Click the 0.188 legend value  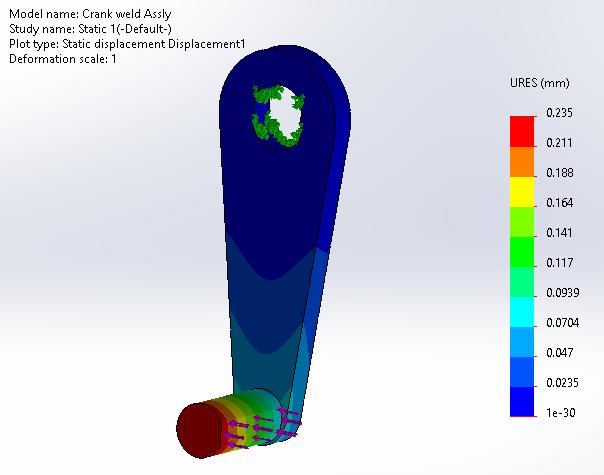(x=560, y=173)
